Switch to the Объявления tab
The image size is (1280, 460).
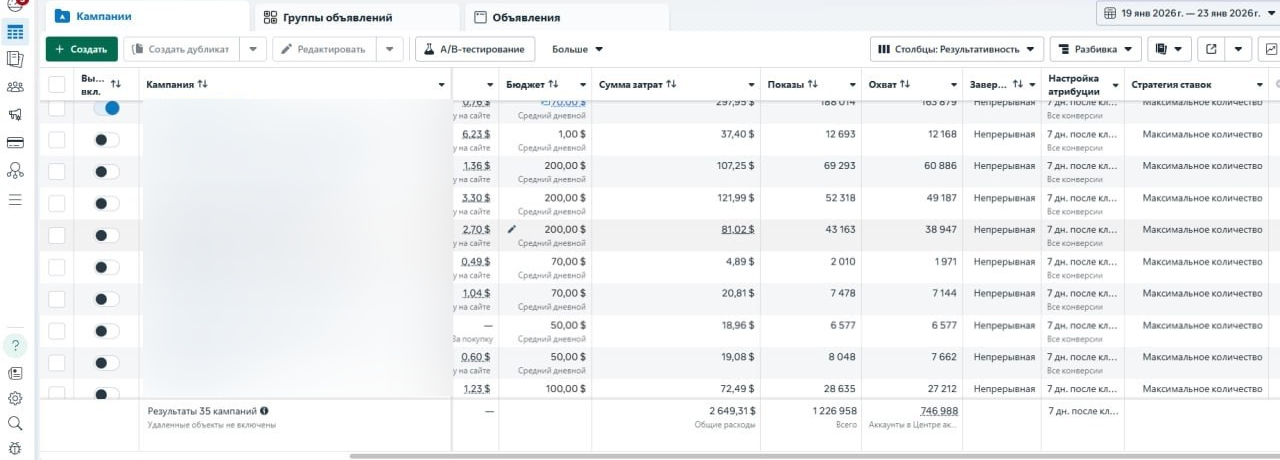click(x=566, y=17)
